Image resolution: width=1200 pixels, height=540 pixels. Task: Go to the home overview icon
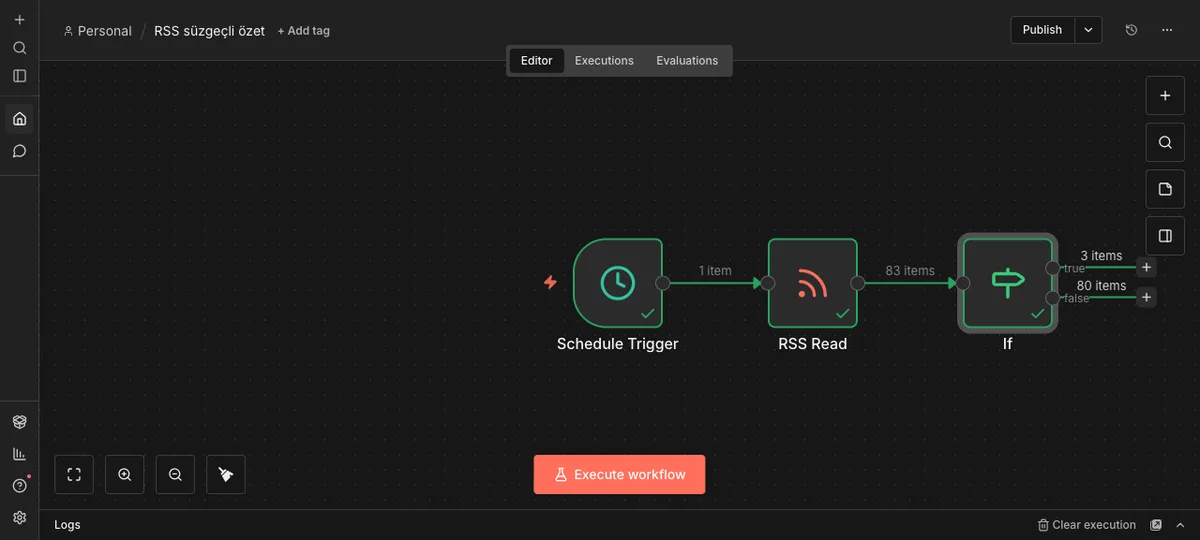pos(19,119)
